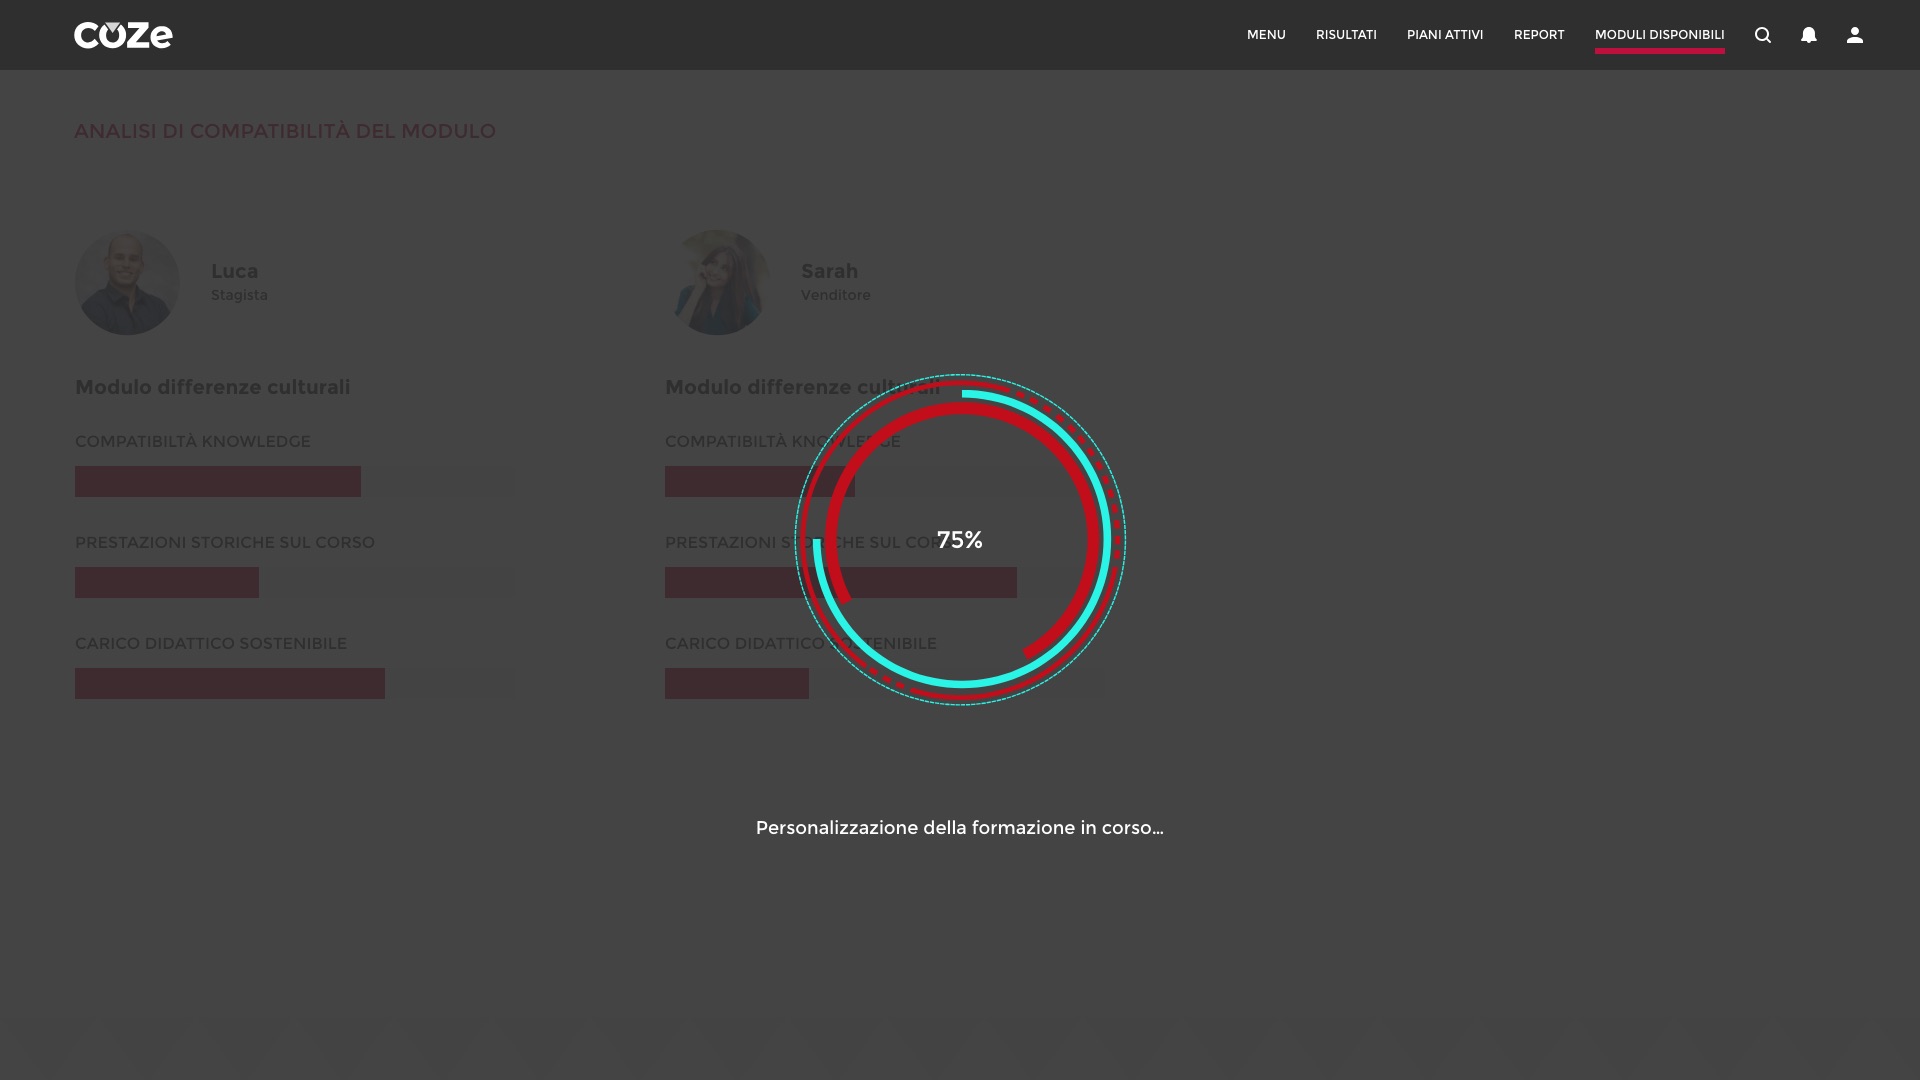This screenshot has width=1920, height=1080.
Task: Go to RISULTATI section
Action: [1346, 35]
